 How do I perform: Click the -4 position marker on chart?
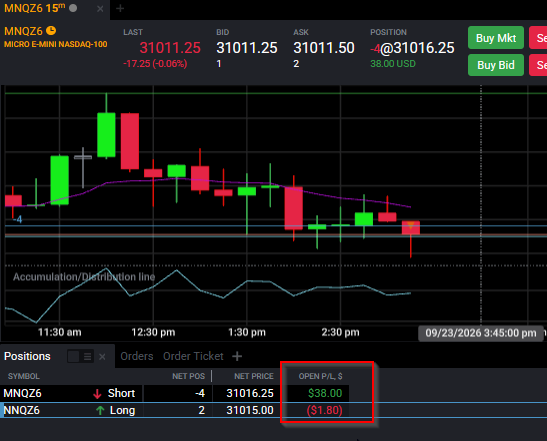coord(17,219)
